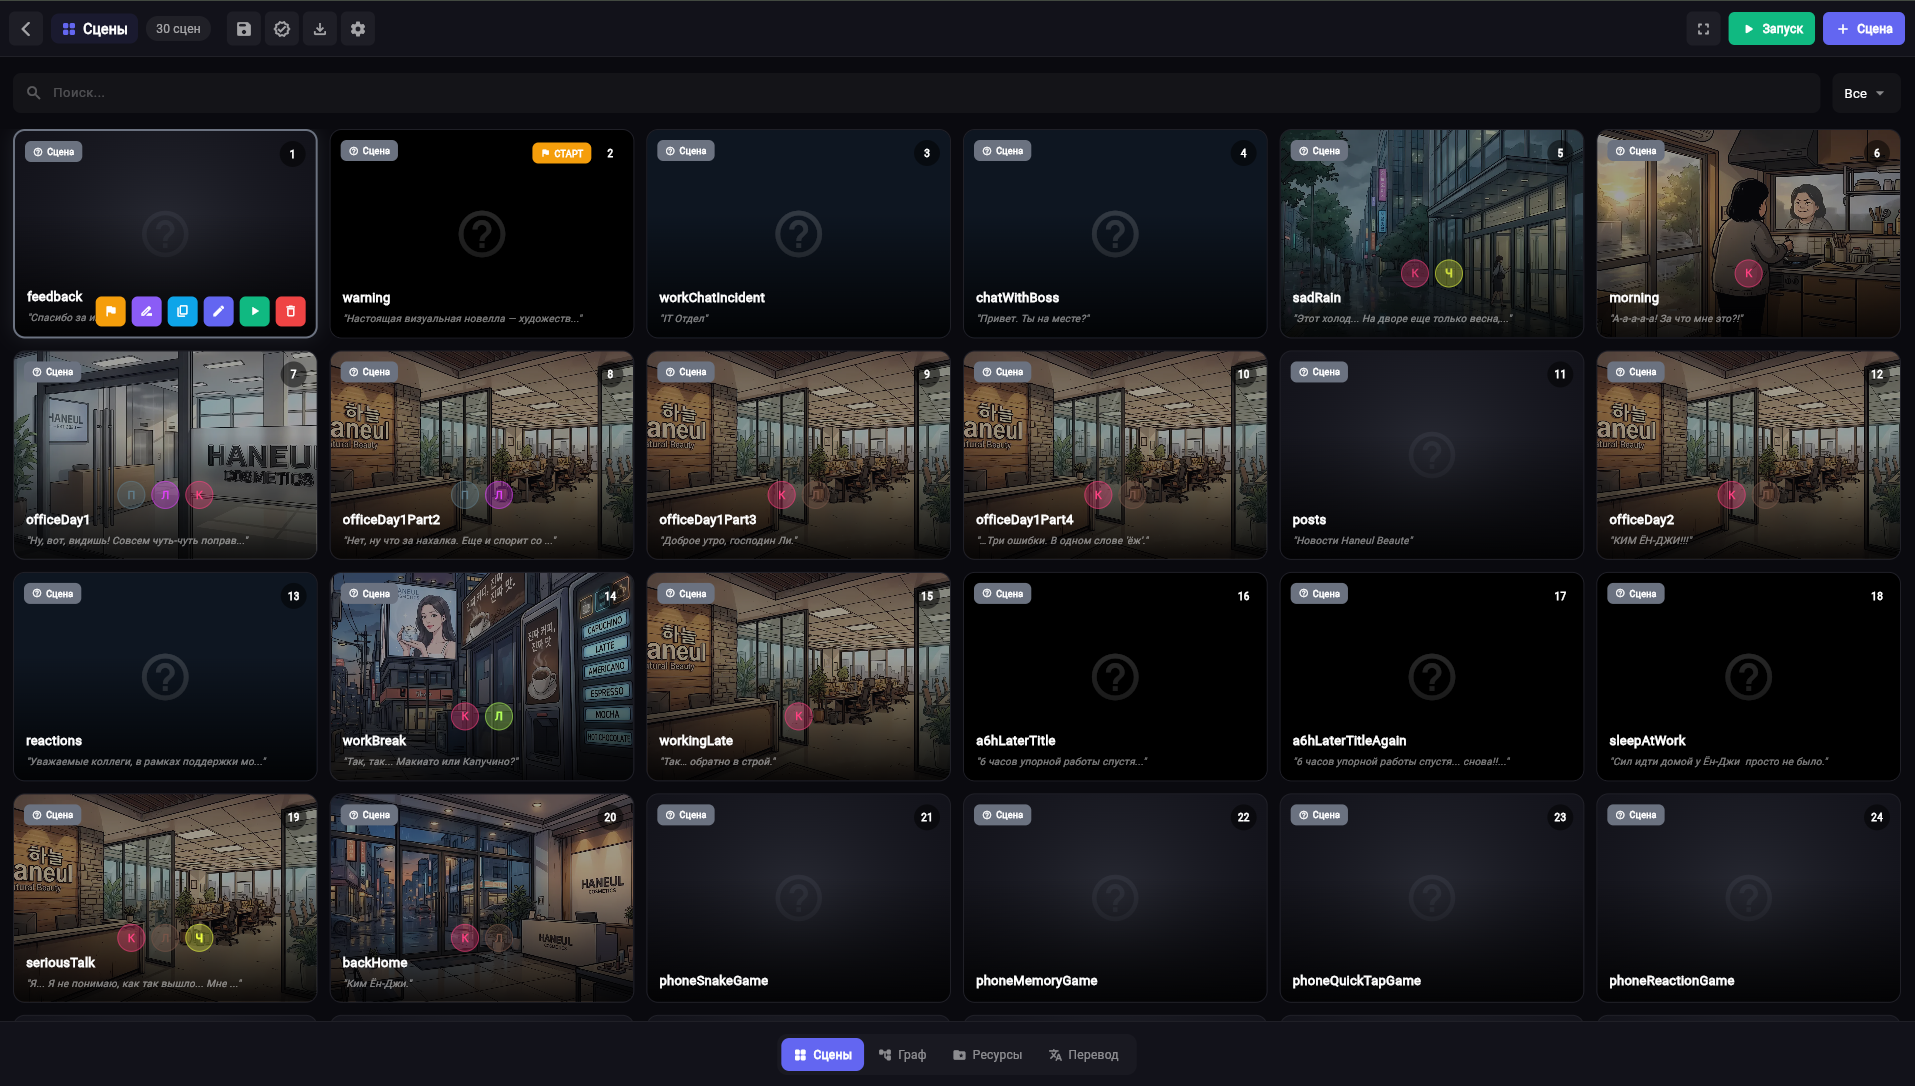Open the reactions scene card
Image resolution: width=1915 pixels, height=1086 pixels.
[165, 677]
